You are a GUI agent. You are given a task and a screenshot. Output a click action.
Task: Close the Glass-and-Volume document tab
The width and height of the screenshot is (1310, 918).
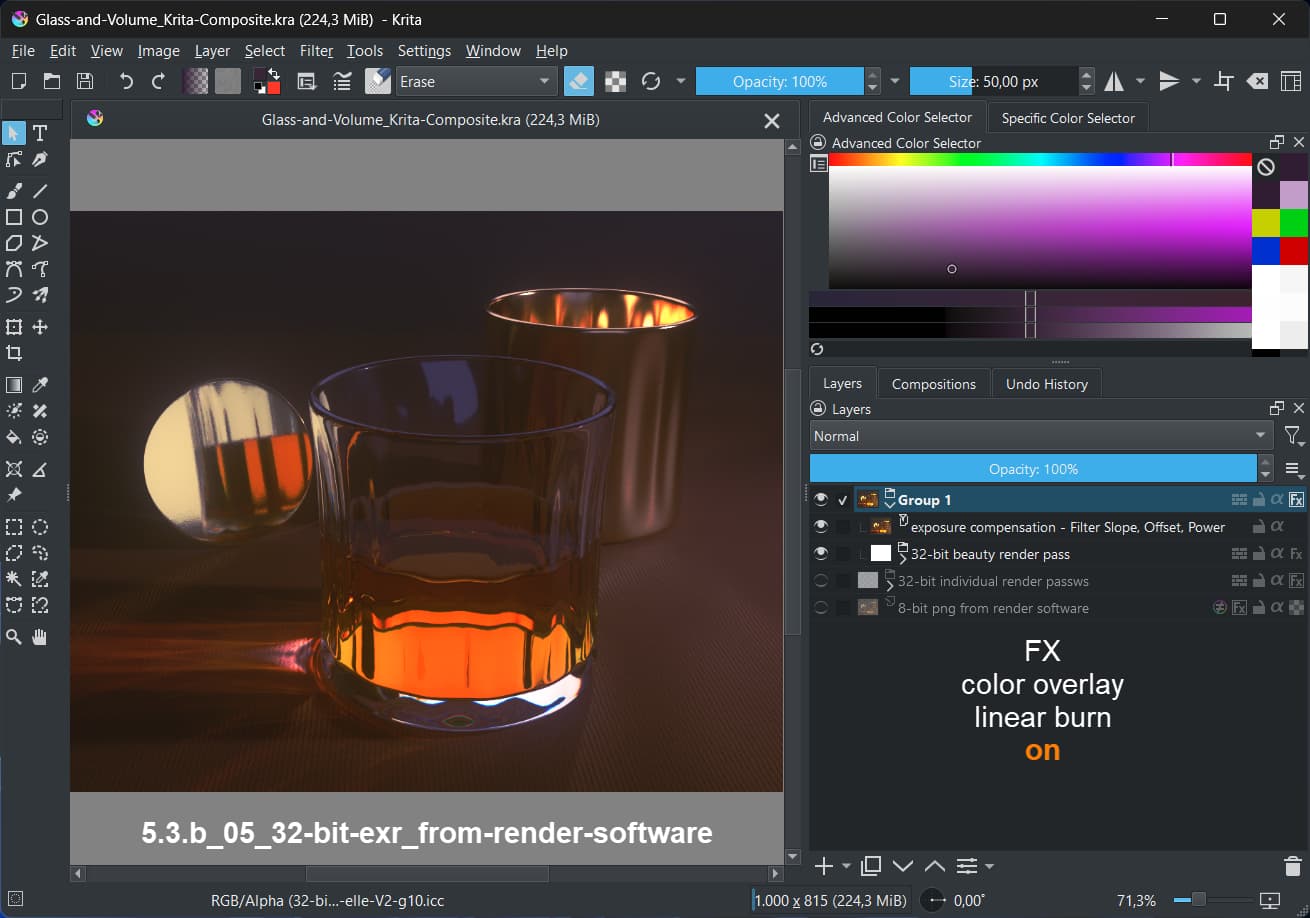tap(771, 120)
